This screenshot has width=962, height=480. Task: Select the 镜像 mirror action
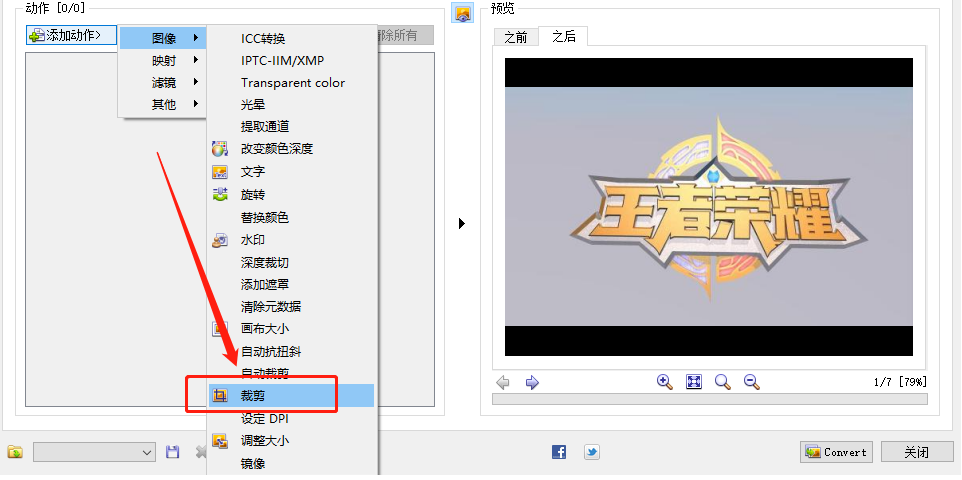(x=253, y=464)
